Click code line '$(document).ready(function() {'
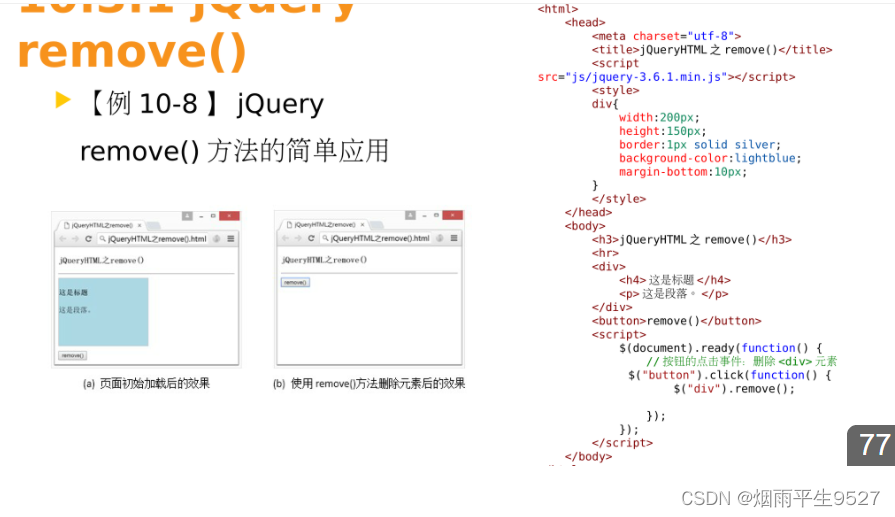The height and width of the screenshot is (517, 895). click(720, 348)
